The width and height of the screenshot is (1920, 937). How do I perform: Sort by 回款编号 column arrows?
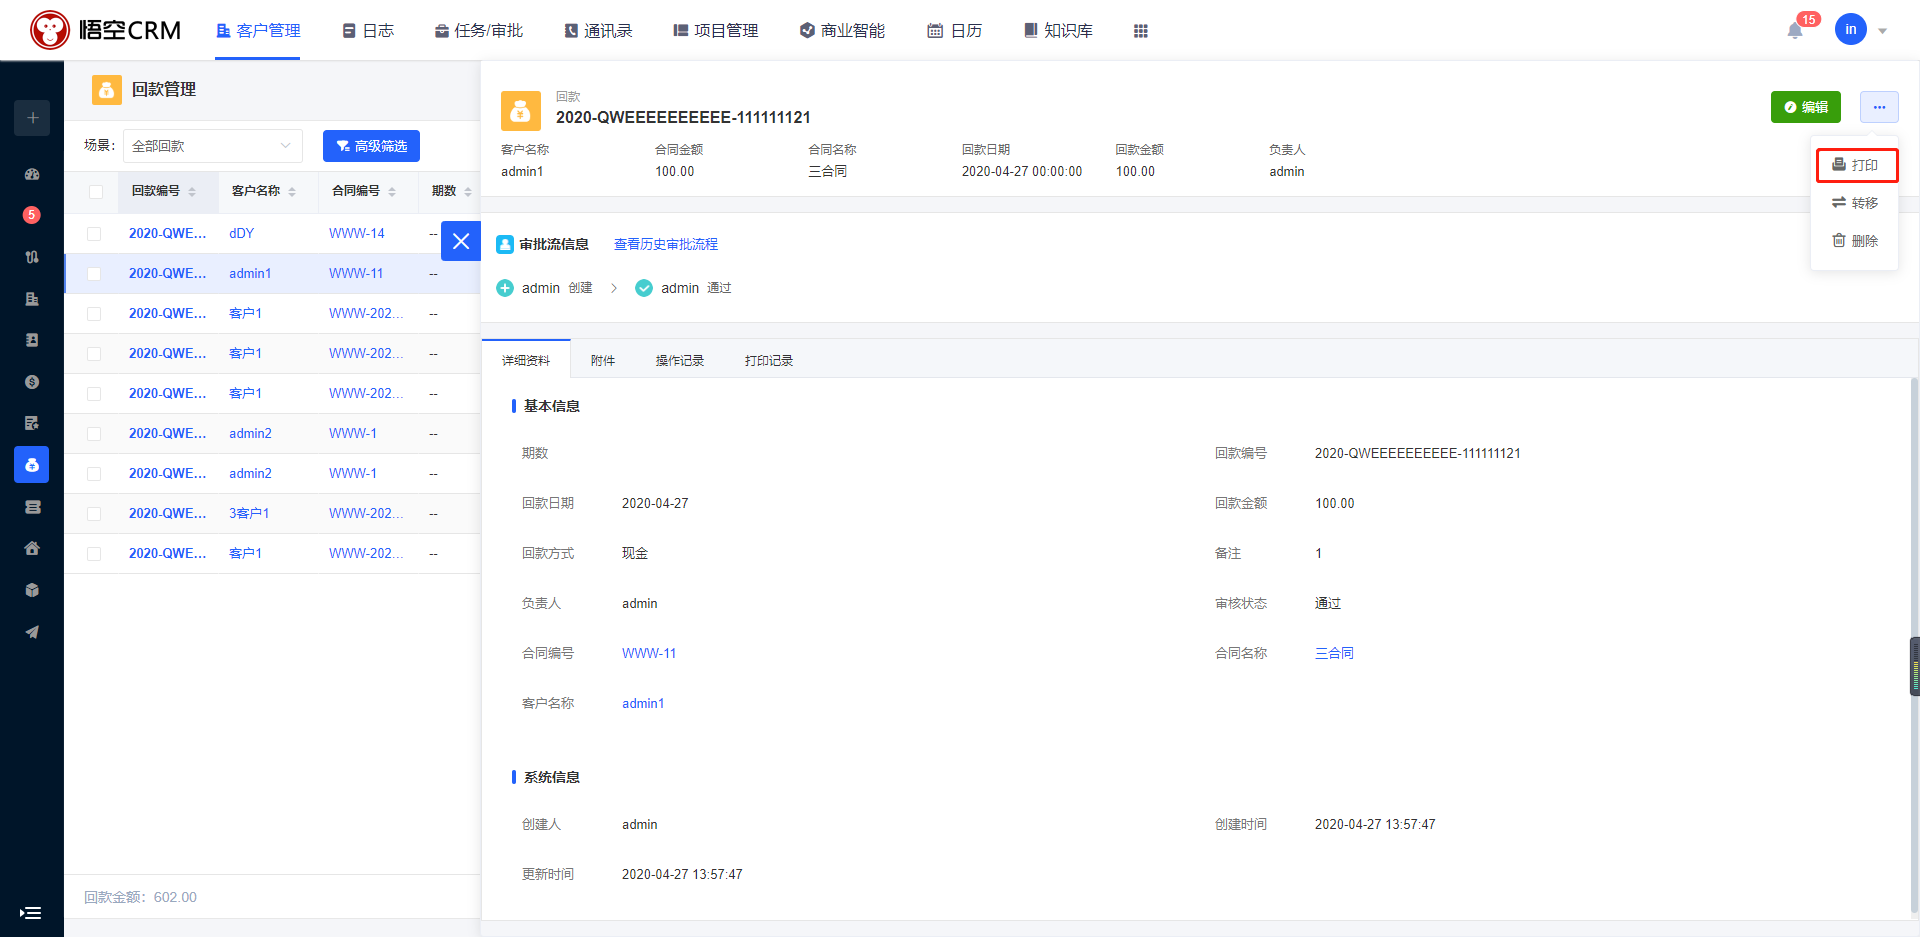click(x=192, y=191)
